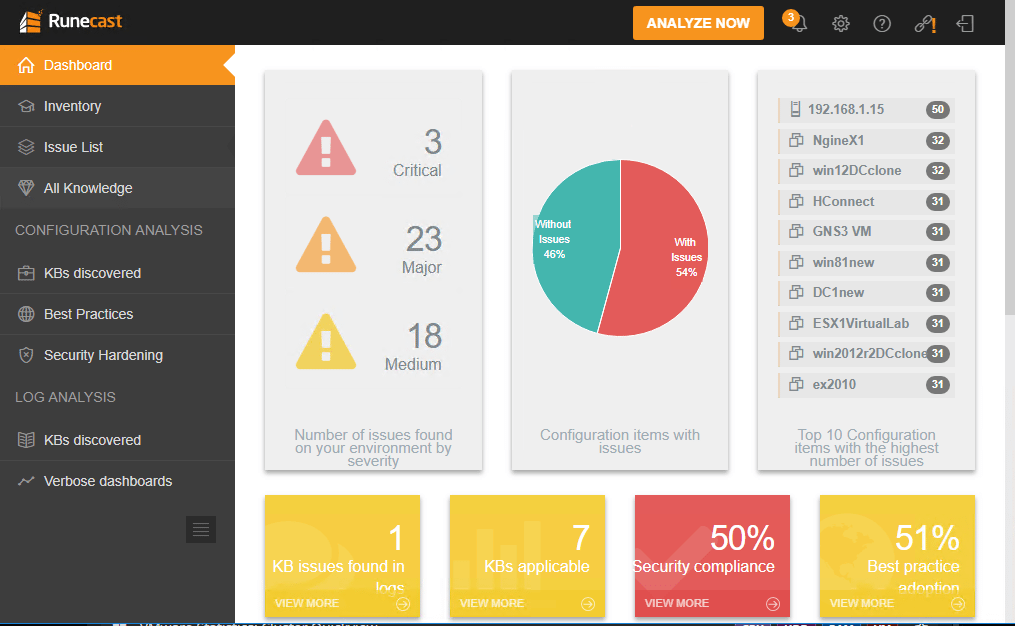Select win81new in top 10 list
The image size is (1015, 626).
click(x=866, y=262)
